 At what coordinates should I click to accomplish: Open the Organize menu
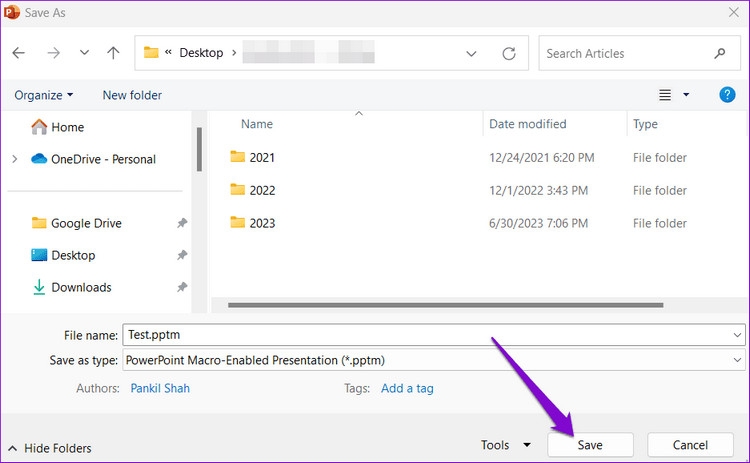point(44,95)
